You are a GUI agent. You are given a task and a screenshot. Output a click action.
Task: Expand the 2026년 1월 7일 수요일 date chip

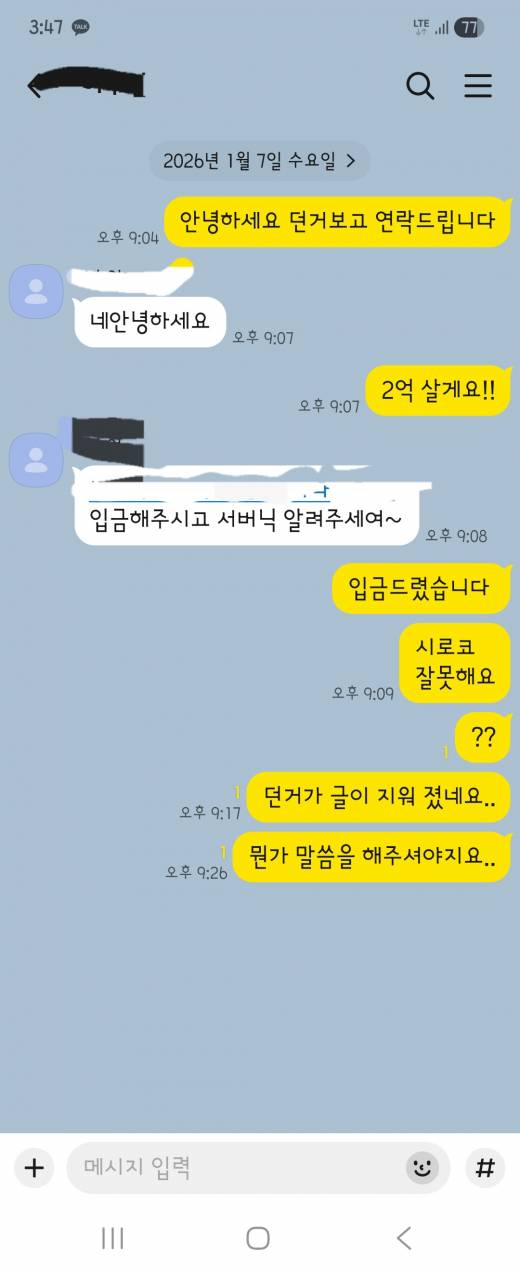259,160
